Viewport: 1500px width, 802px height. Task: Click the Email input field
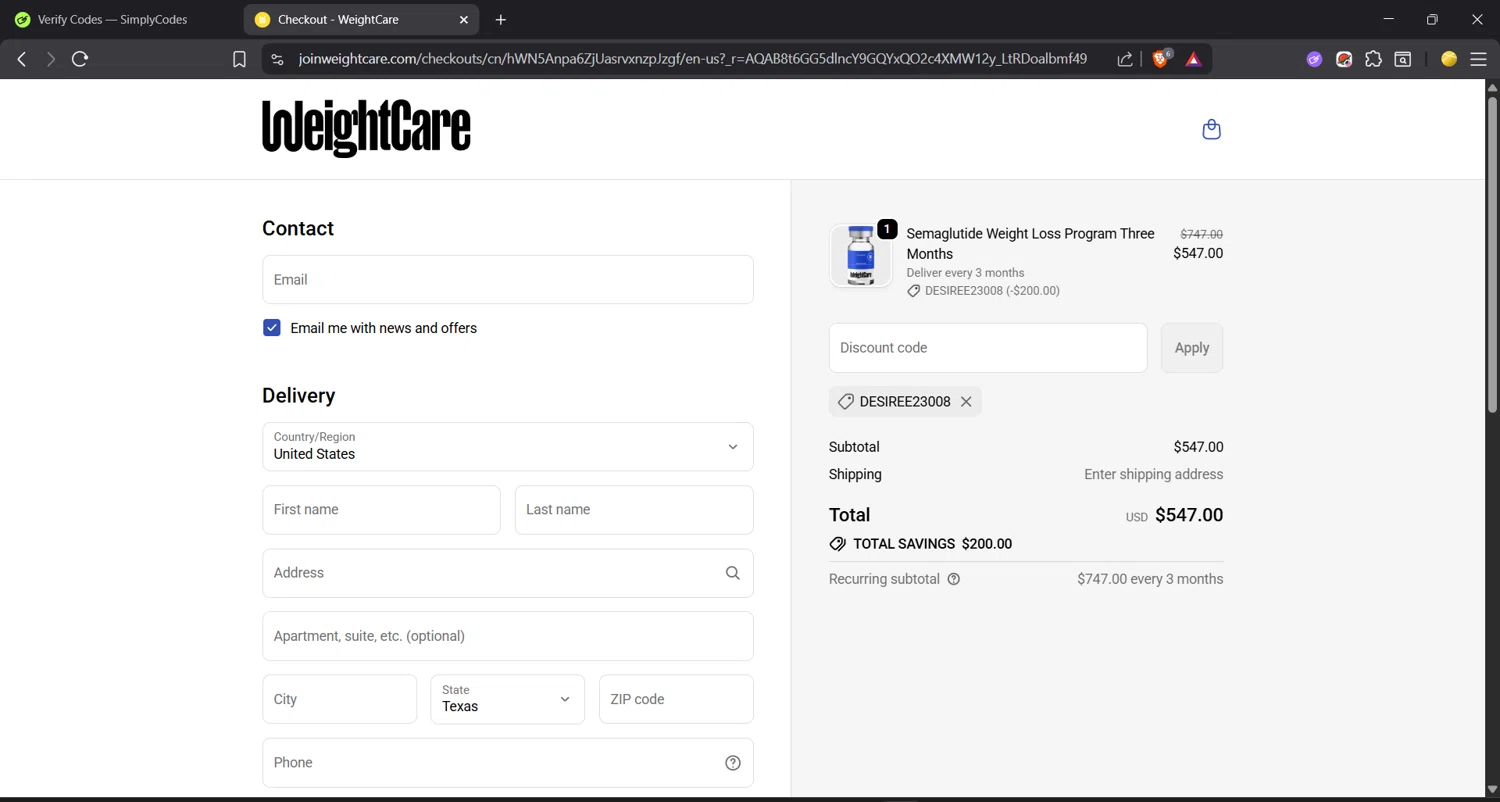coord(508,279)
